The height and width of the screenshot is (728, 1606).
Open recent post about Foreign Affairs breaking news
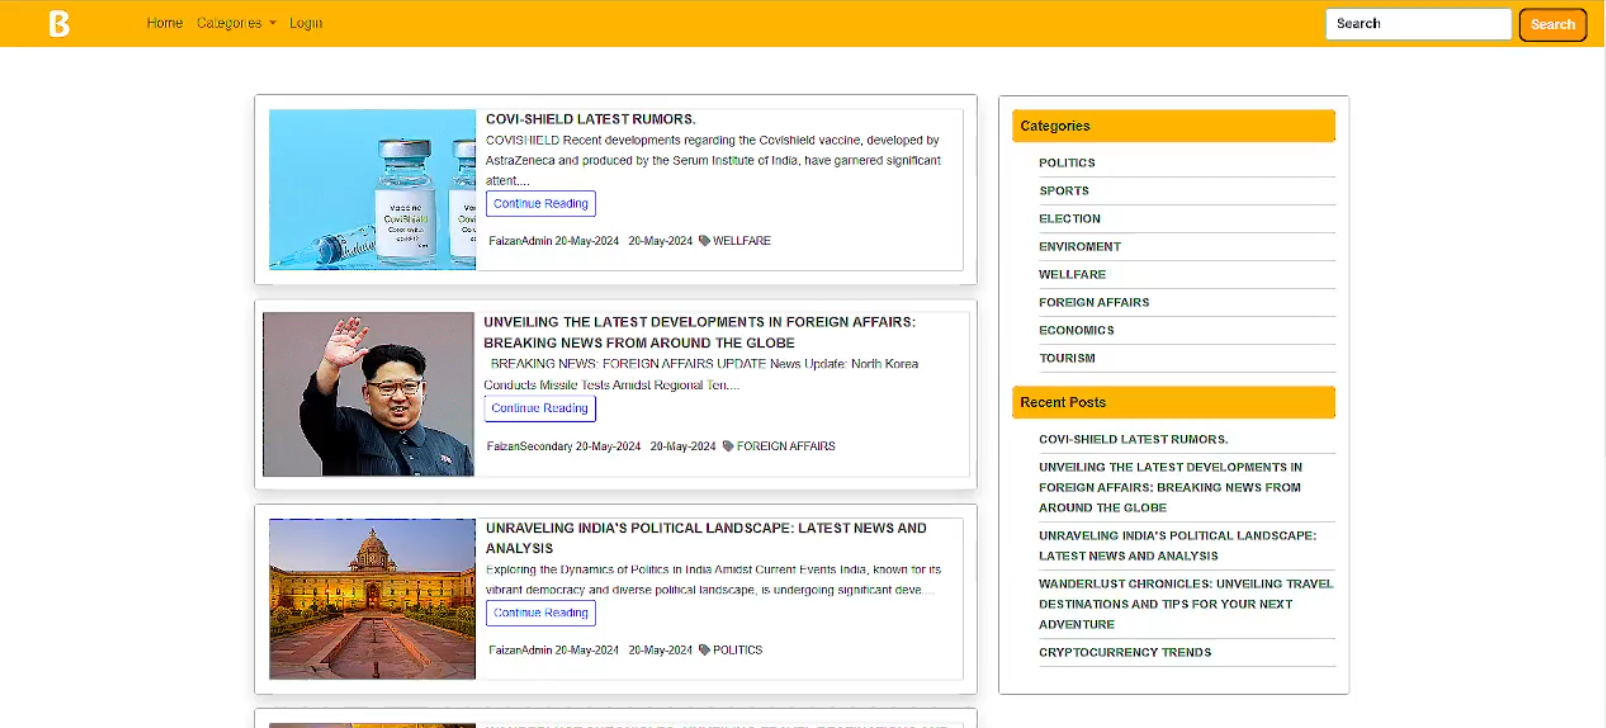[1170, 488]
